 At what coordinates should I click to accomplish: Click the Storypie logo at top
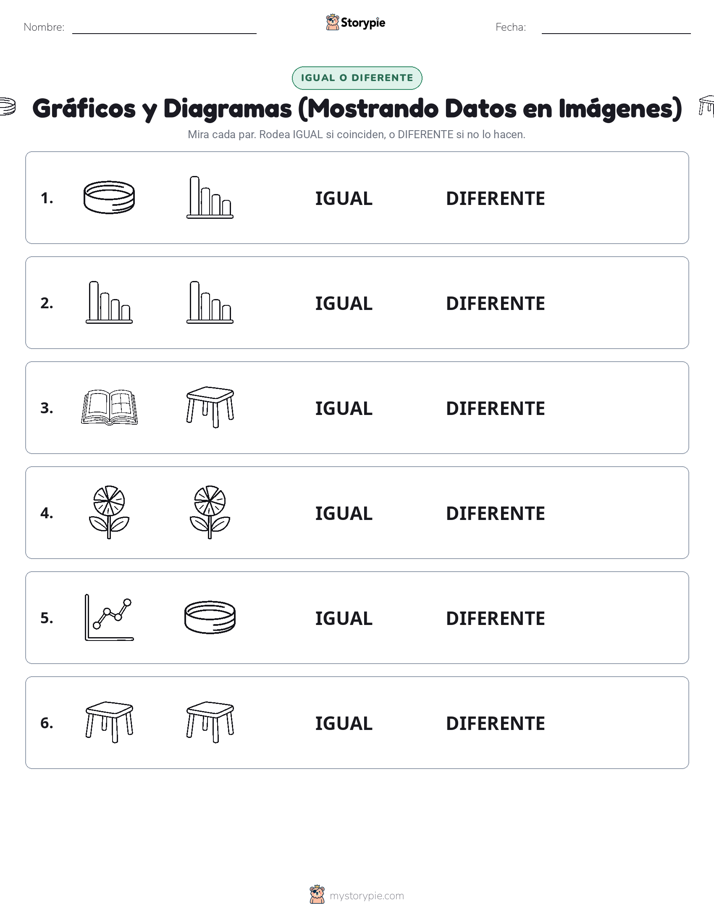tap(355, 22)
